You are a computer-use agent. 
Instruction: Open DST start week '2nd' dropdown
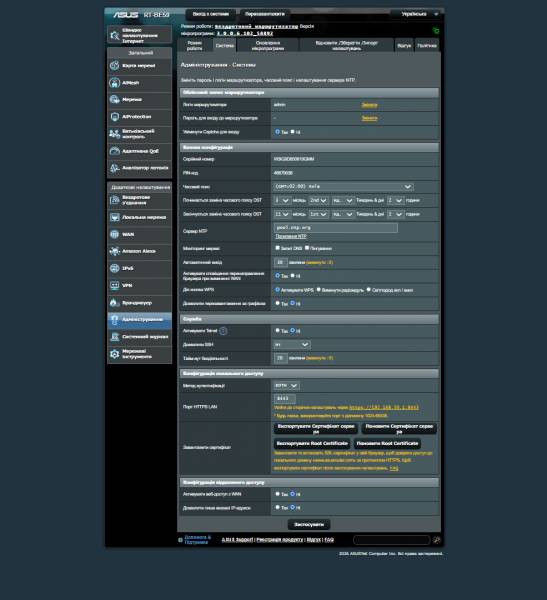318,201
